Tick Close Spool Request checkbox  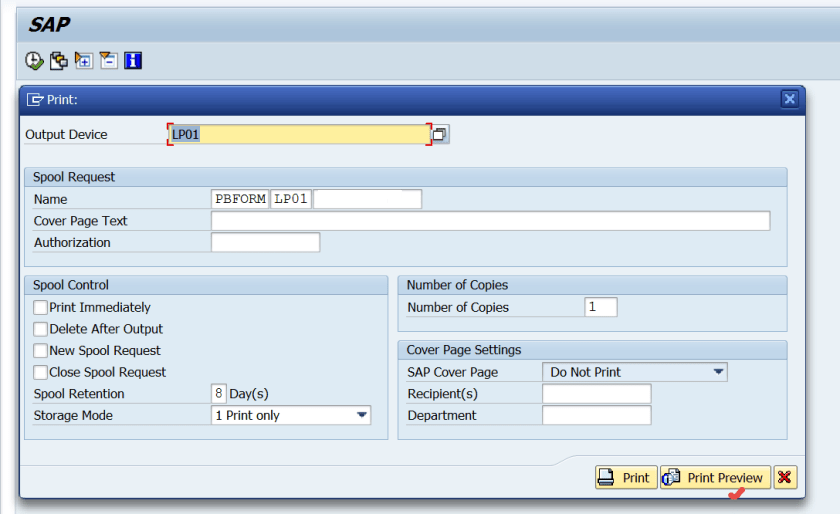pyautogui.click(x=40, y=372)
